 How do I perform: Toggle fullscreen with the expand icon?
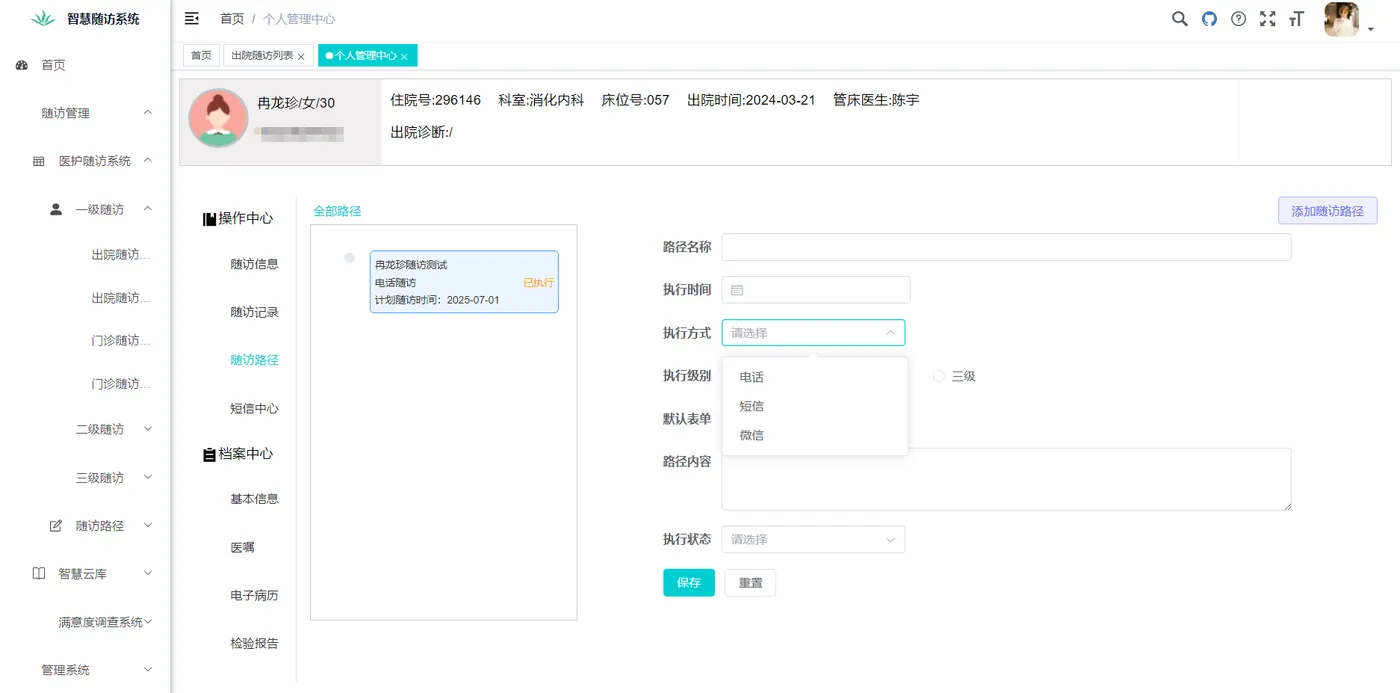(1267, 18)
